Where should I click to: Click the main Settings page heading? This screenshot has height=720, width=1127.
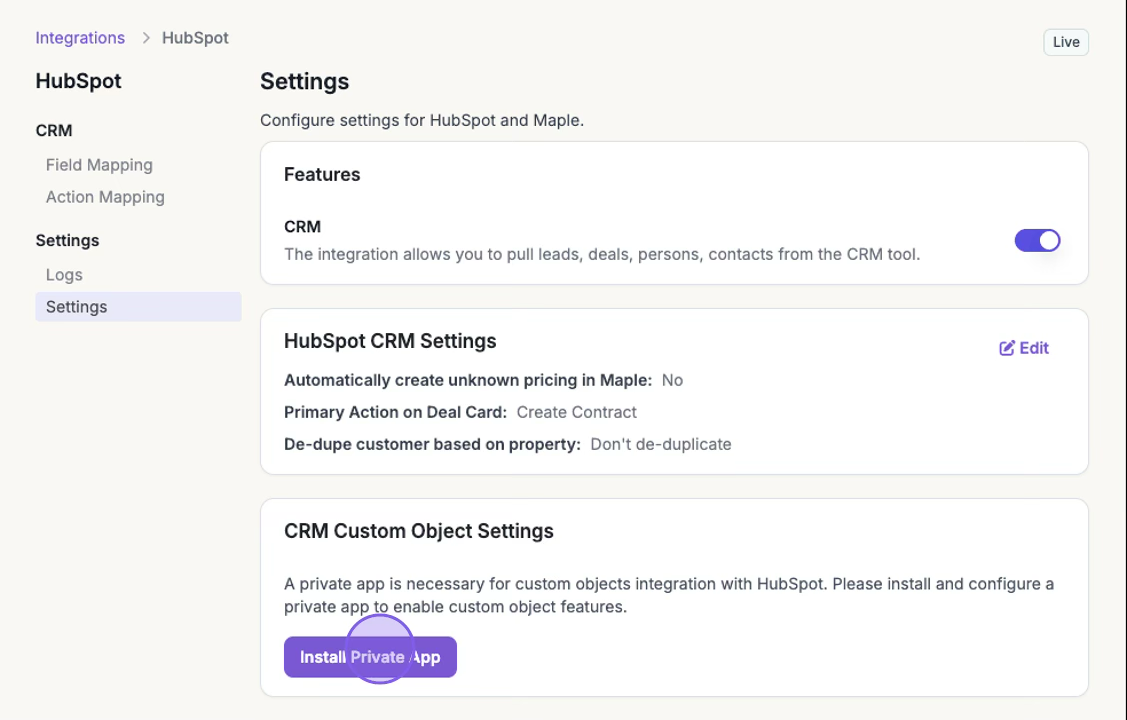(305, 81)
